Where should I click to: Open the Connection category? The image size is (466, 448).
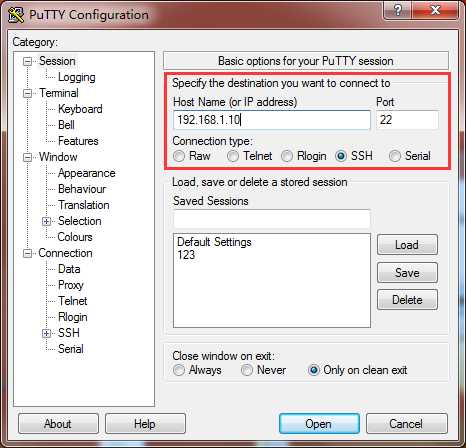pos(65,253)
